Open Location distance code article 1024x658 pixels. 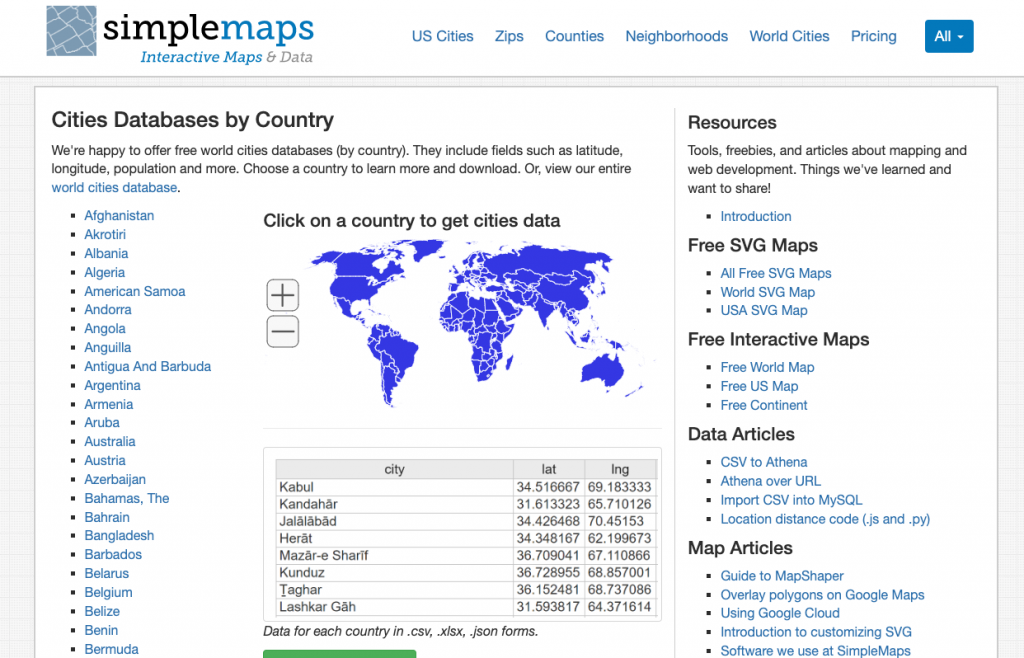point(825,518)
